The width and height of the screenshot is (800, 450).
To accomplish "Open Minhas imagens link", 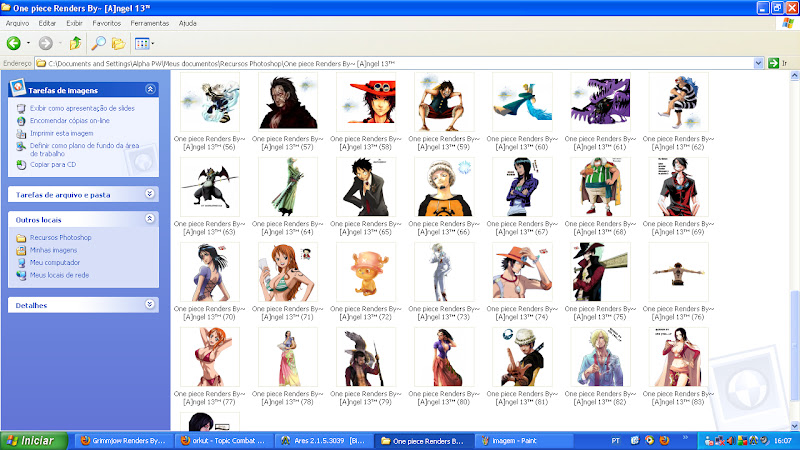I will pos(53,250).
